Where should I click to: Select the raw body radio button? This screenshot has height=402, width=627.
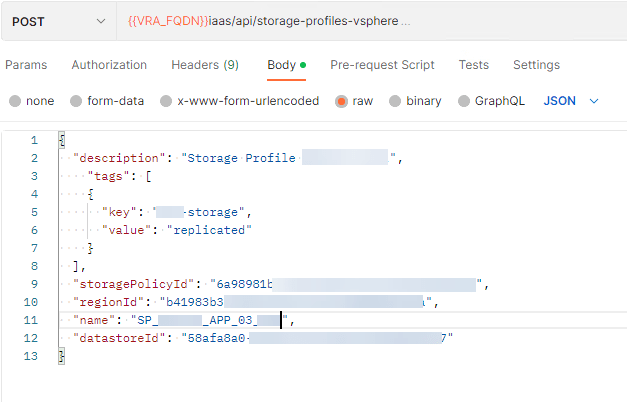(x=342, y=101)
